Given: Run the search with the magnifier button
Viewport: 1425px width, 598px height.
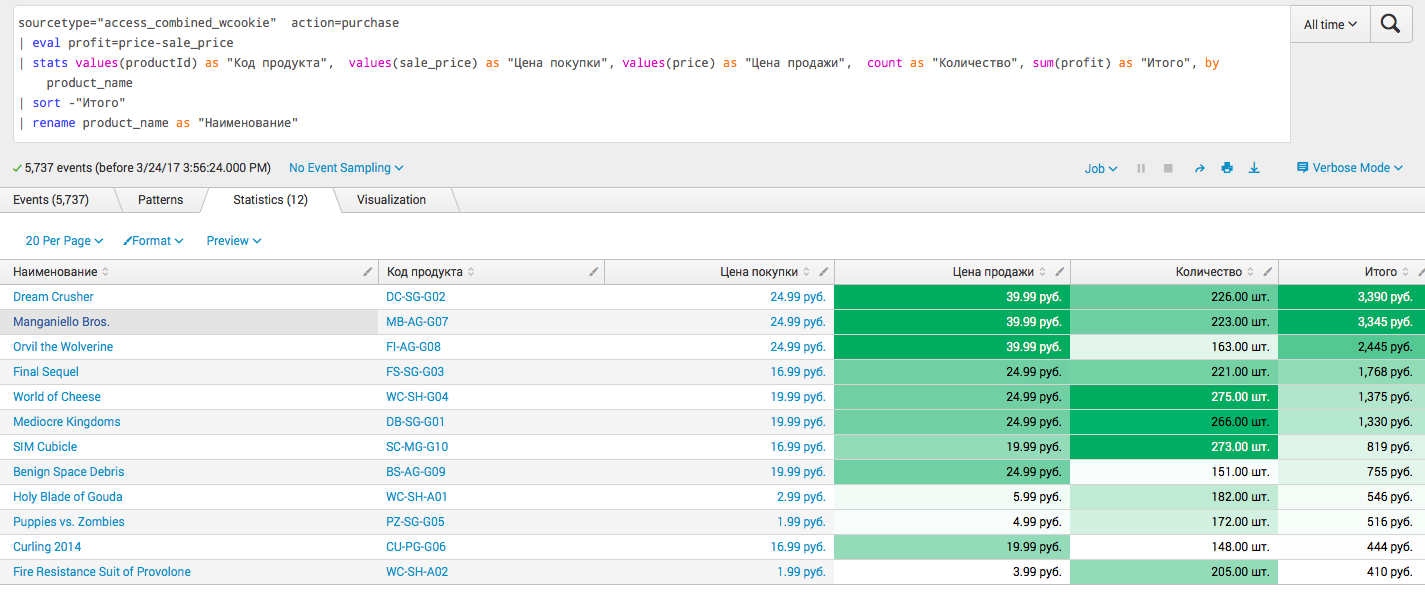Looking at the screenshot, I should point(1391,24).
